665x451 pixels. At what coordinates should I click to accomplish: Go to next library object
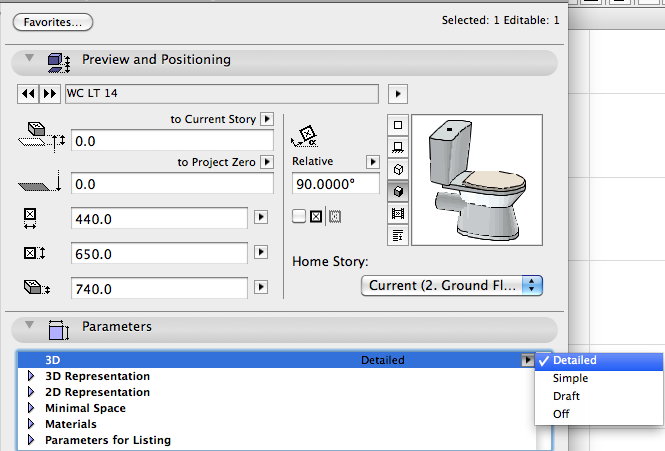point(50,94)
